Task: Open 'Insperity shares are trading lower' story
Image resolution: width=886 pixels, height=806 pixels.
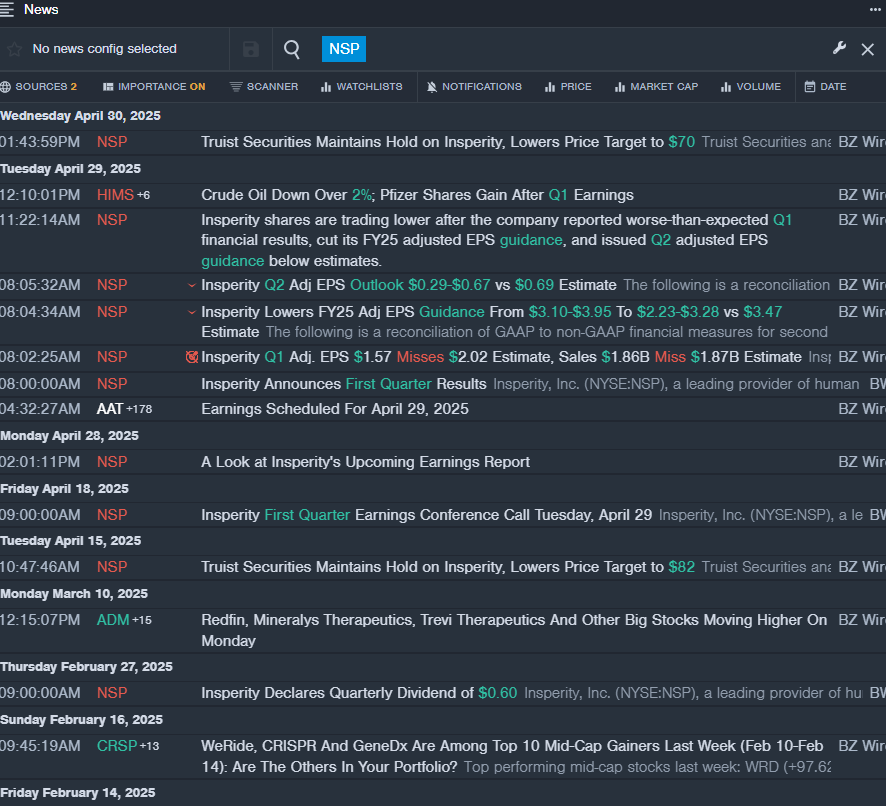Action: point(497,240)
